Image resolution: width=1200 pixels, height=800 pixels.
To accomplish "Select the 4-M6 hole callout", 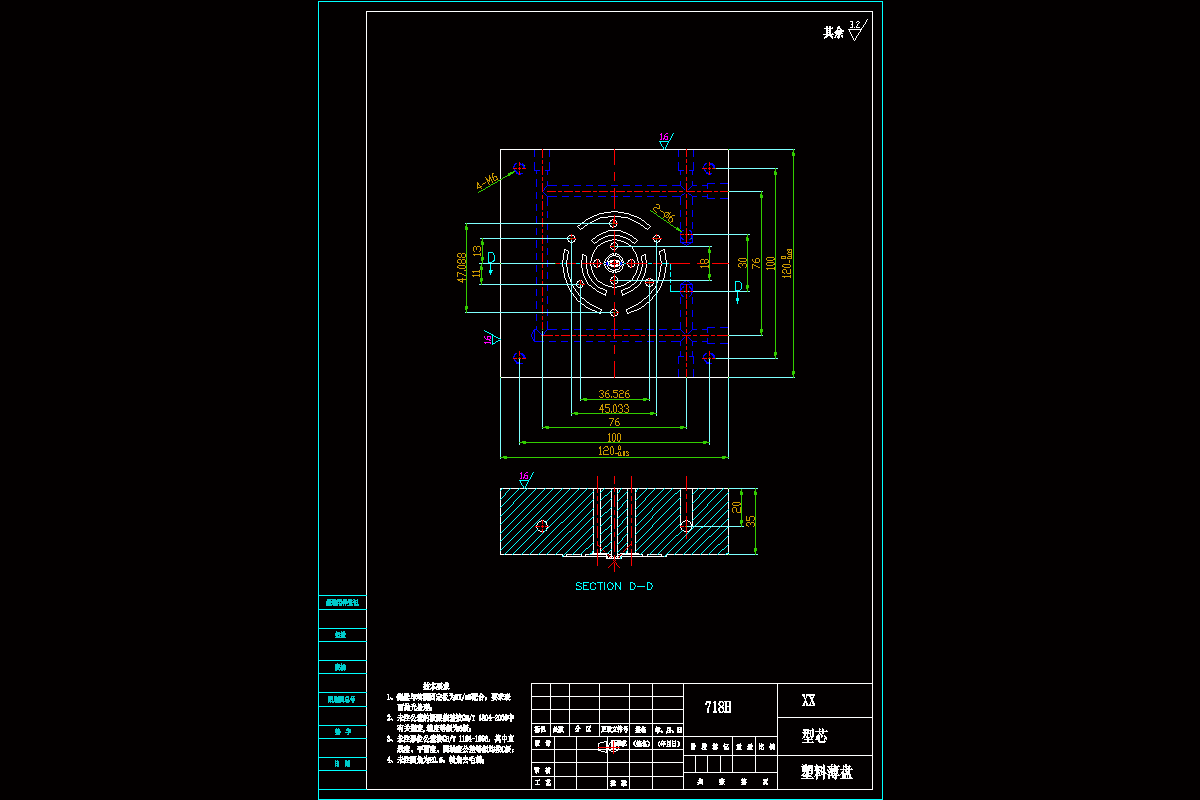I will click(487, 181).
